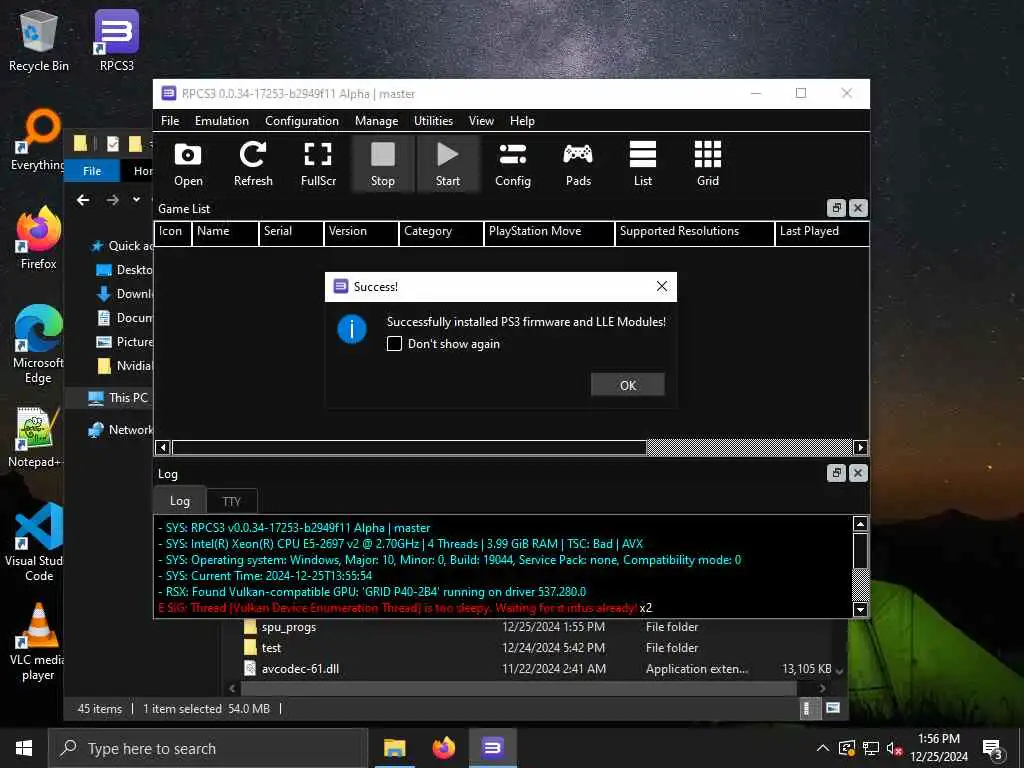This screenshot has height=768, width=1024.
Task: Click the Open toolbar icon in RPCS3
Action: tap(188, 163)
